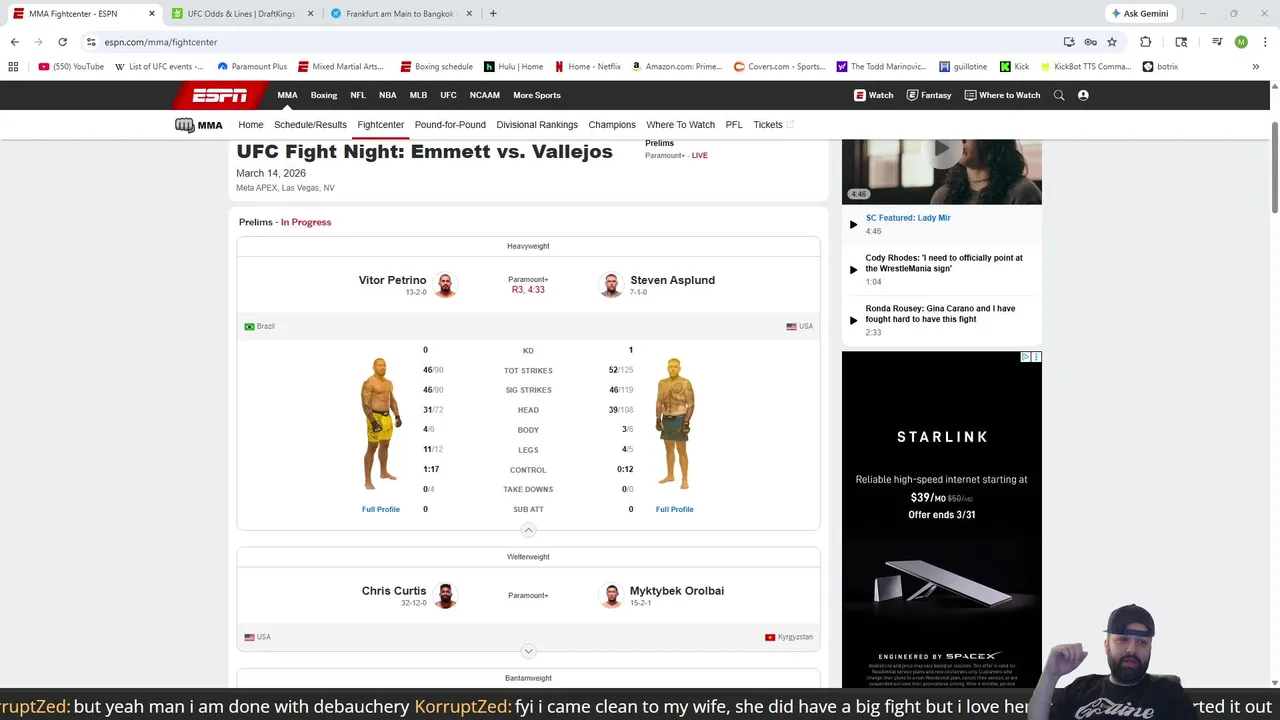Open the Kick bookmark
The image size is (1280, 720).
pos(1014,66)
